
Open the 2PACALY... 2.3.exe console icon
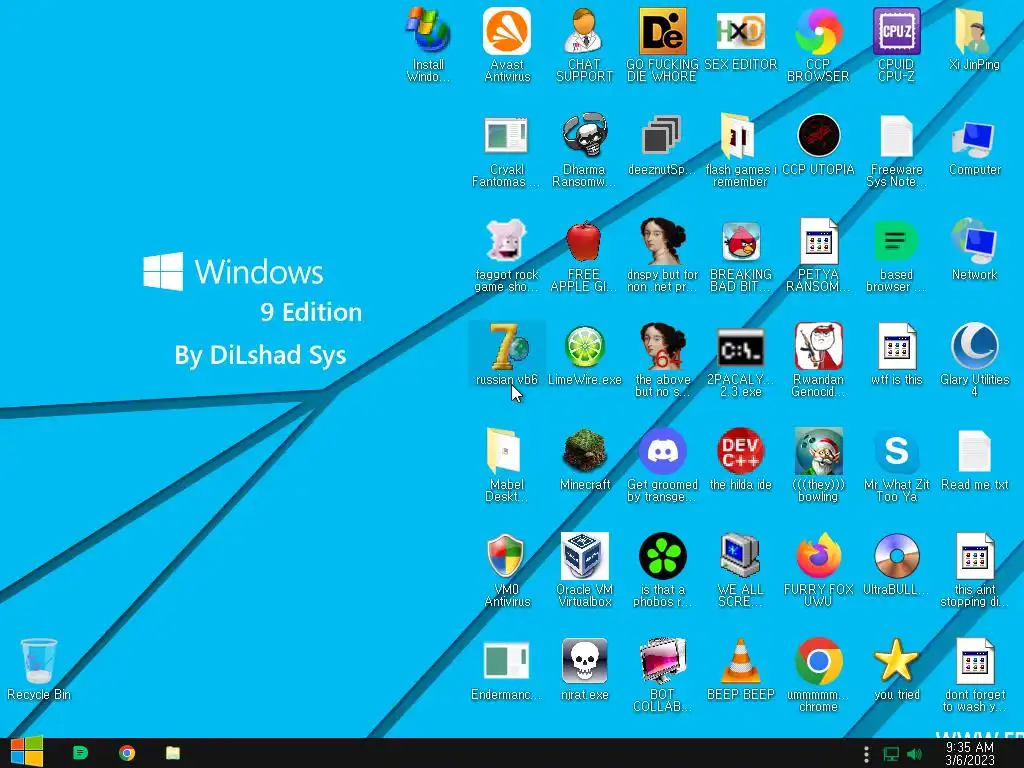pos(741,360)
